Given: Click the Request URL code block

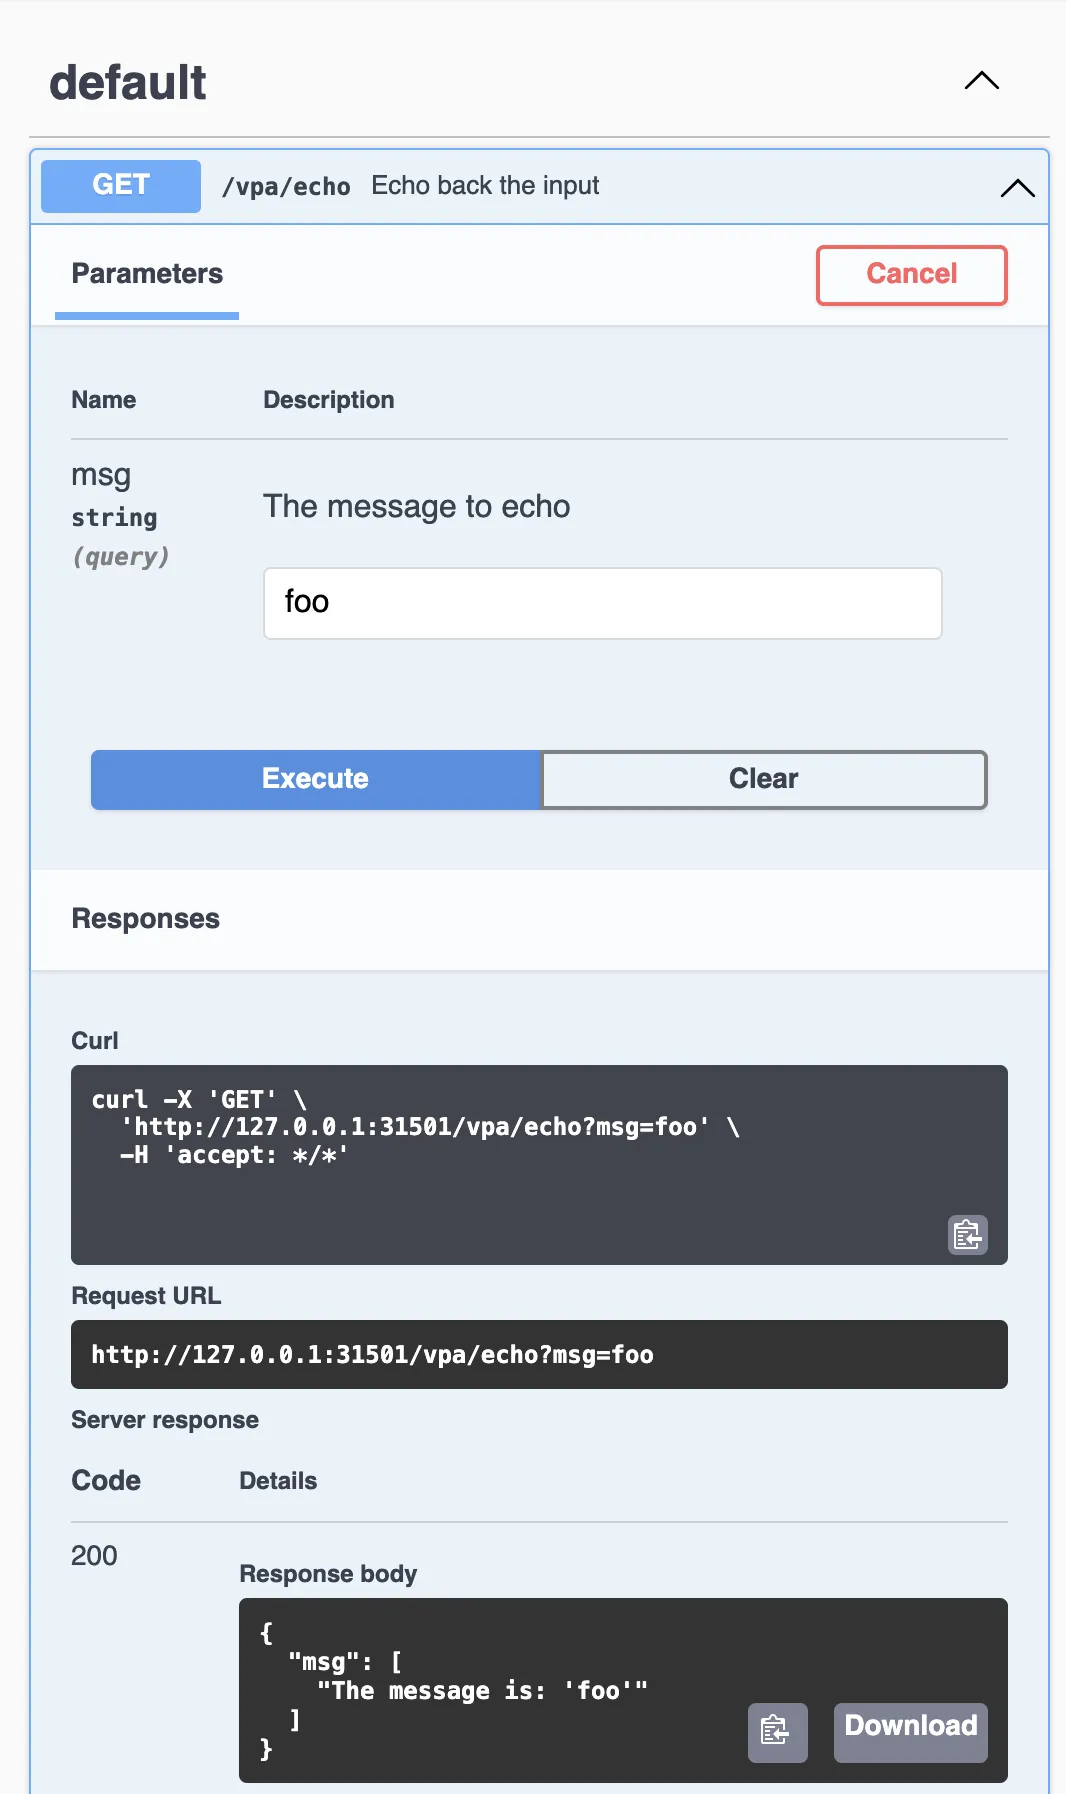Looking at the screenshot, I should pyautogui.click(x=539, y=1354).
